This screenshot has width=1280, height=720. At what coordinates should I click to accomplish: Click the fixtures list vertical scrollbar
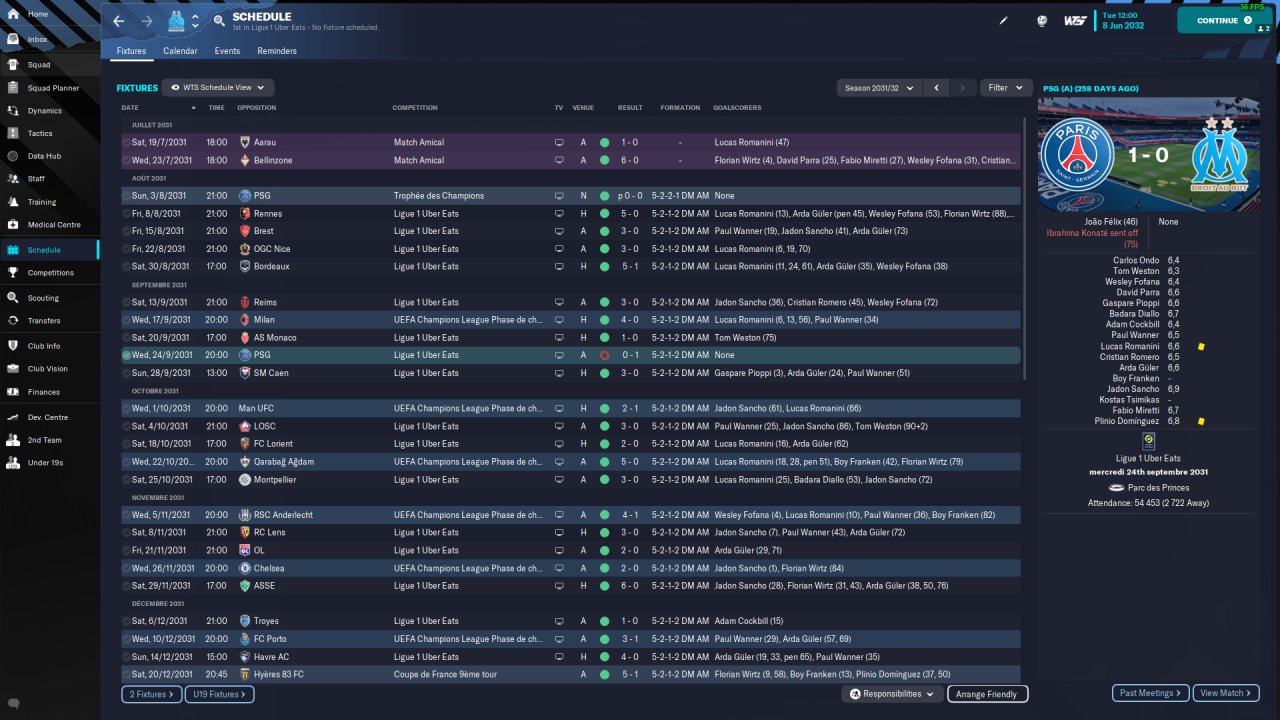1024,250
